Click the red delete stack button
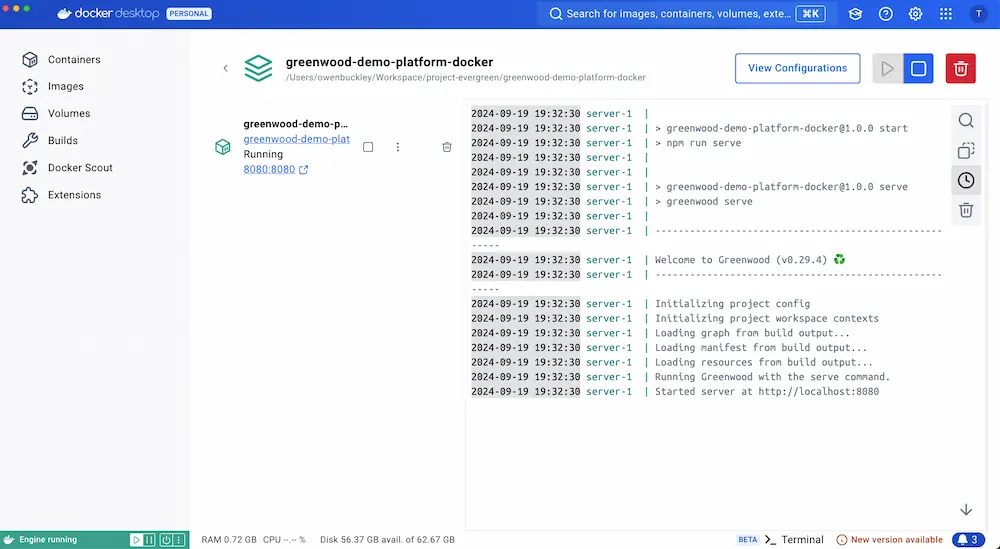The height and width of the screenshot is (549, 1000). coord(960,68)
